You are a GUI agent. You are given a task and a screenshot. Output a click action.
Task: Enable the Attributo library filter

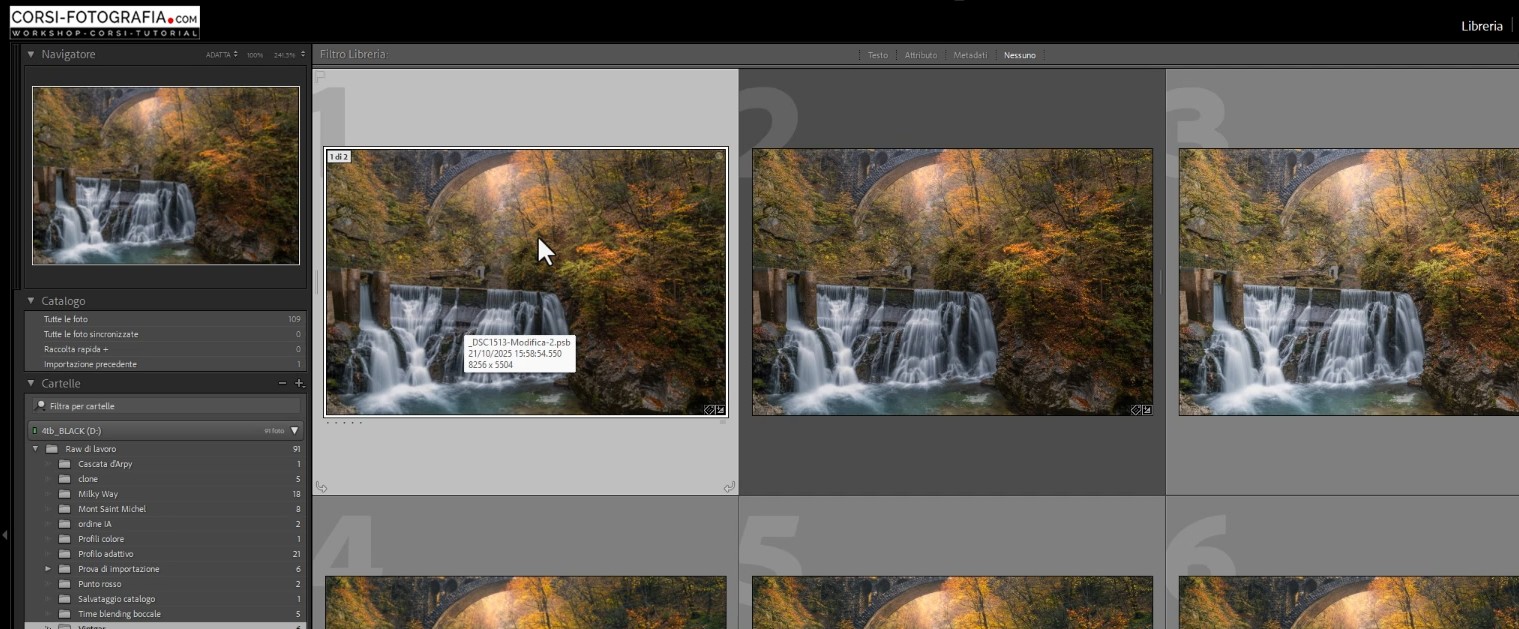pos(920,55)
